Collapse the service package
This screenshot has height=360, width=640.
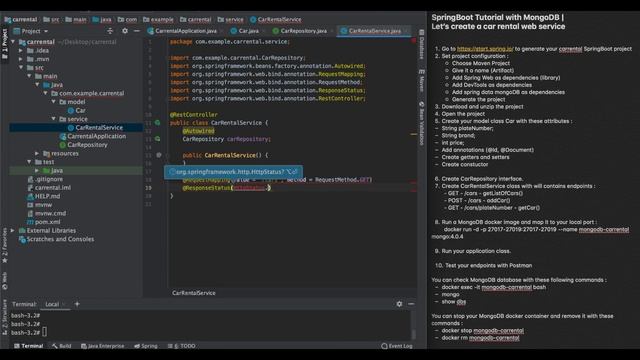coord(53,119)
